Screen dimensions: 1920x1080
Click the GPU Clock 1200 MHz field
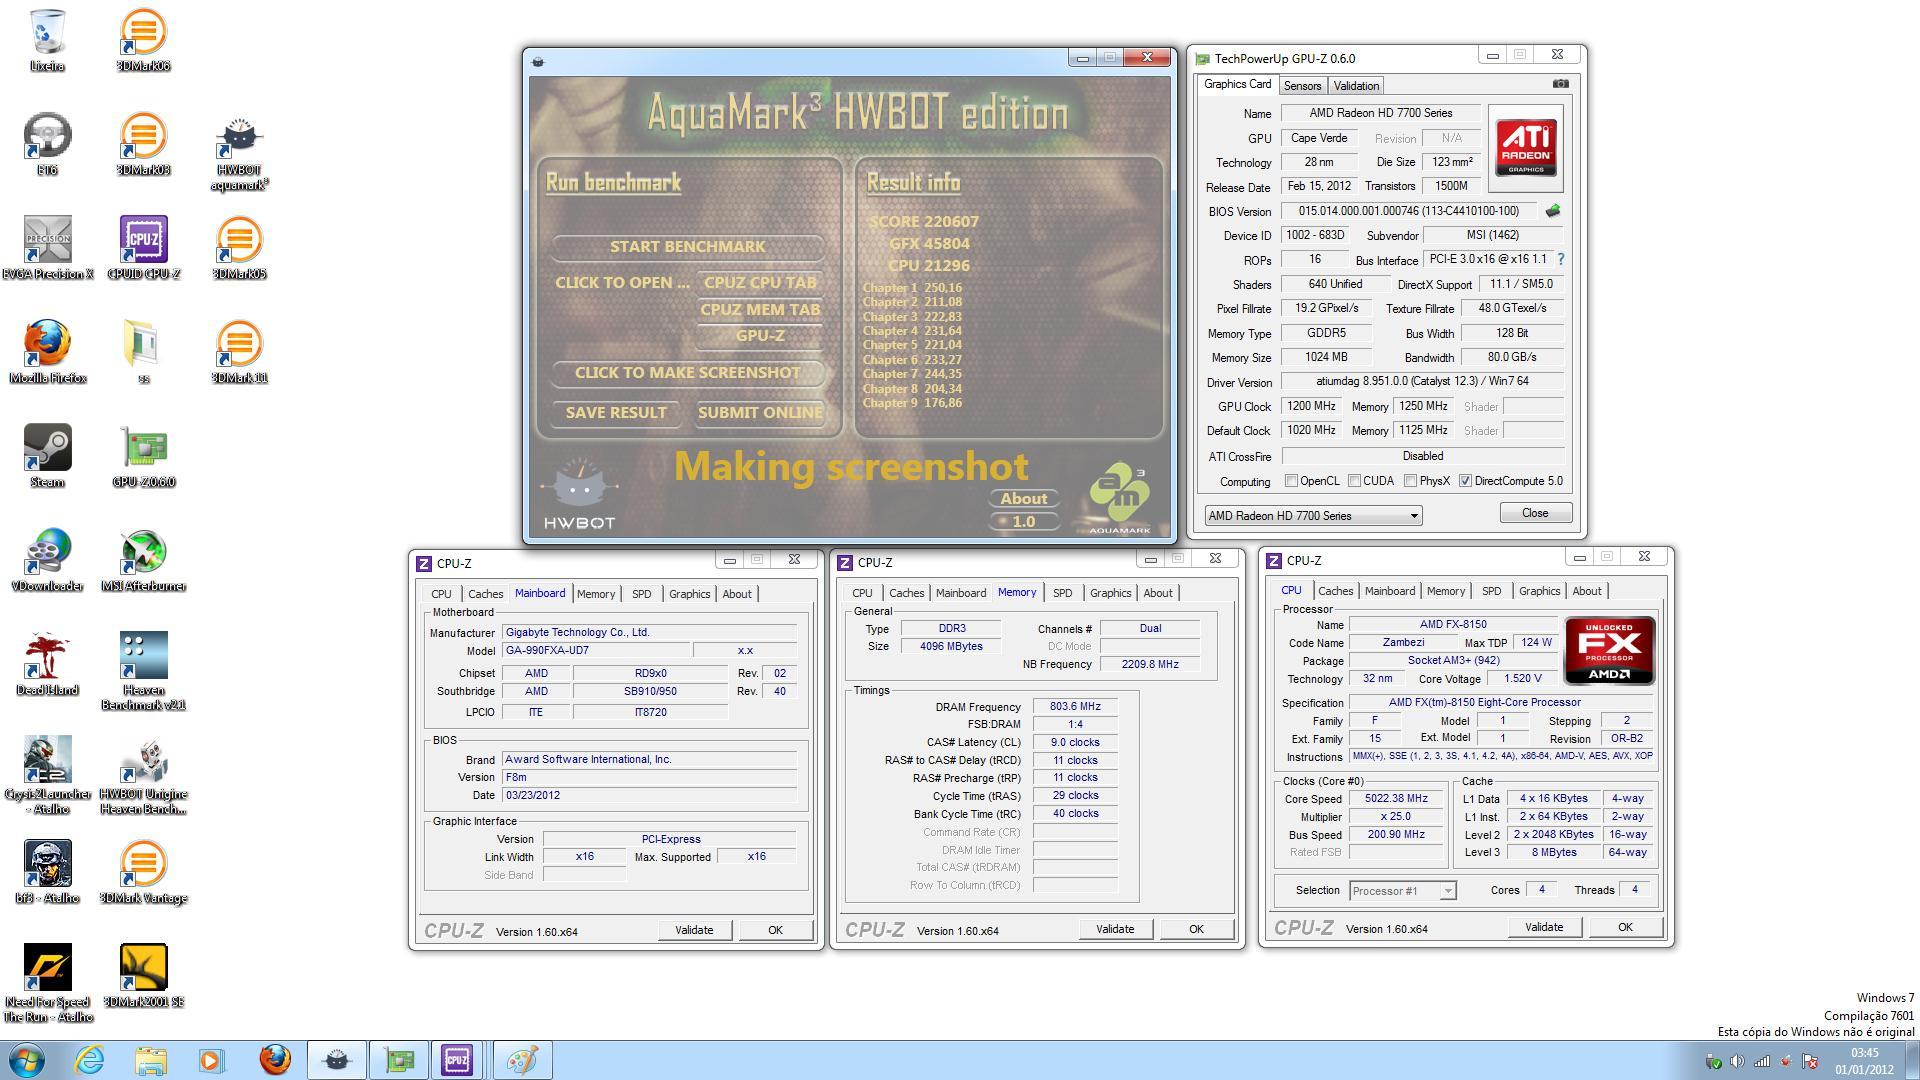(1311, 406)
